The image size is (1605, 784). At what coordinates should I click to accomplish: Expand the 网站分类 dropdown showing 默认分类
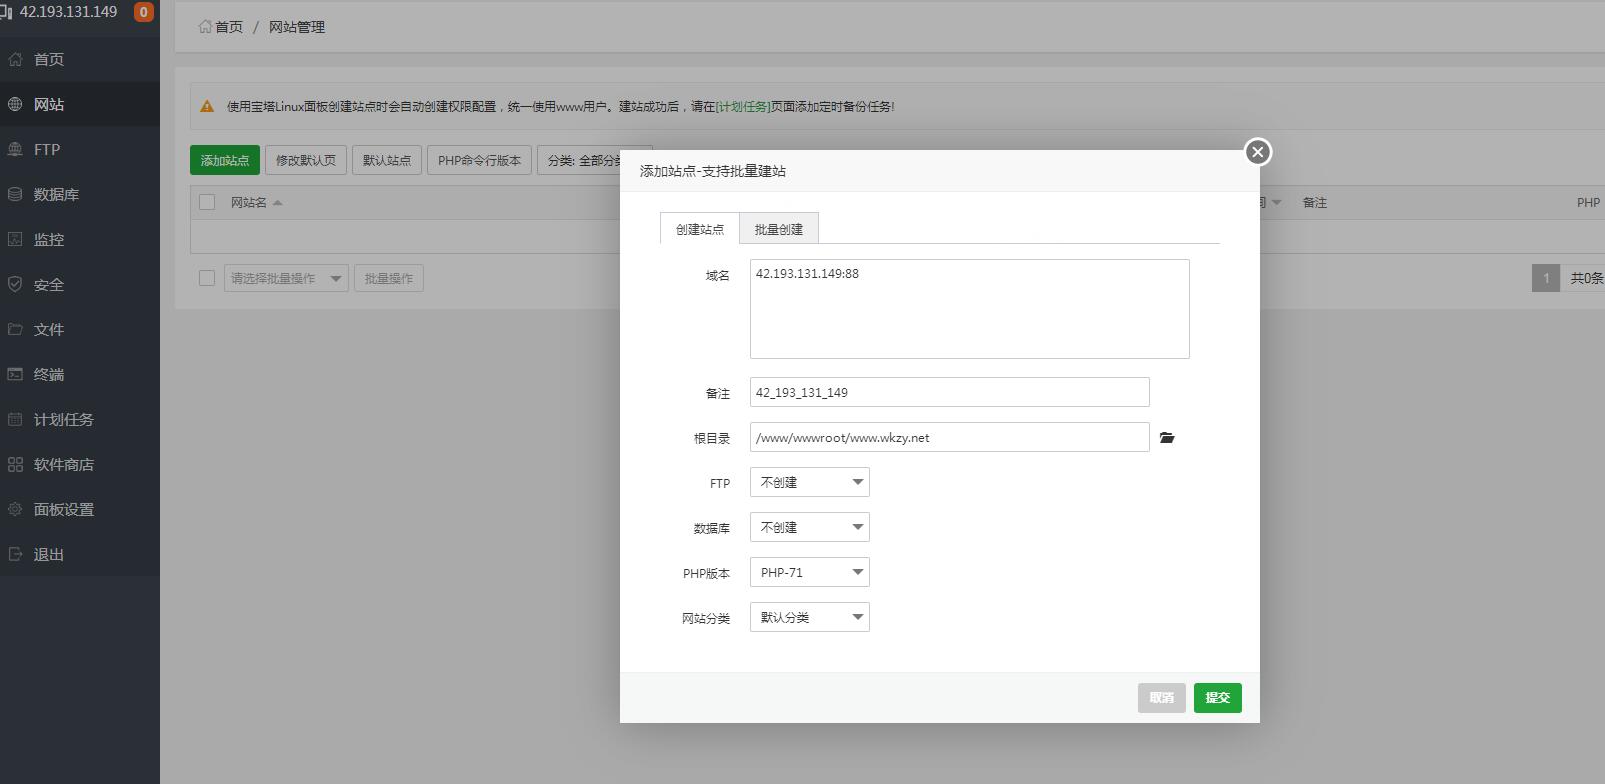click(809, 617)
